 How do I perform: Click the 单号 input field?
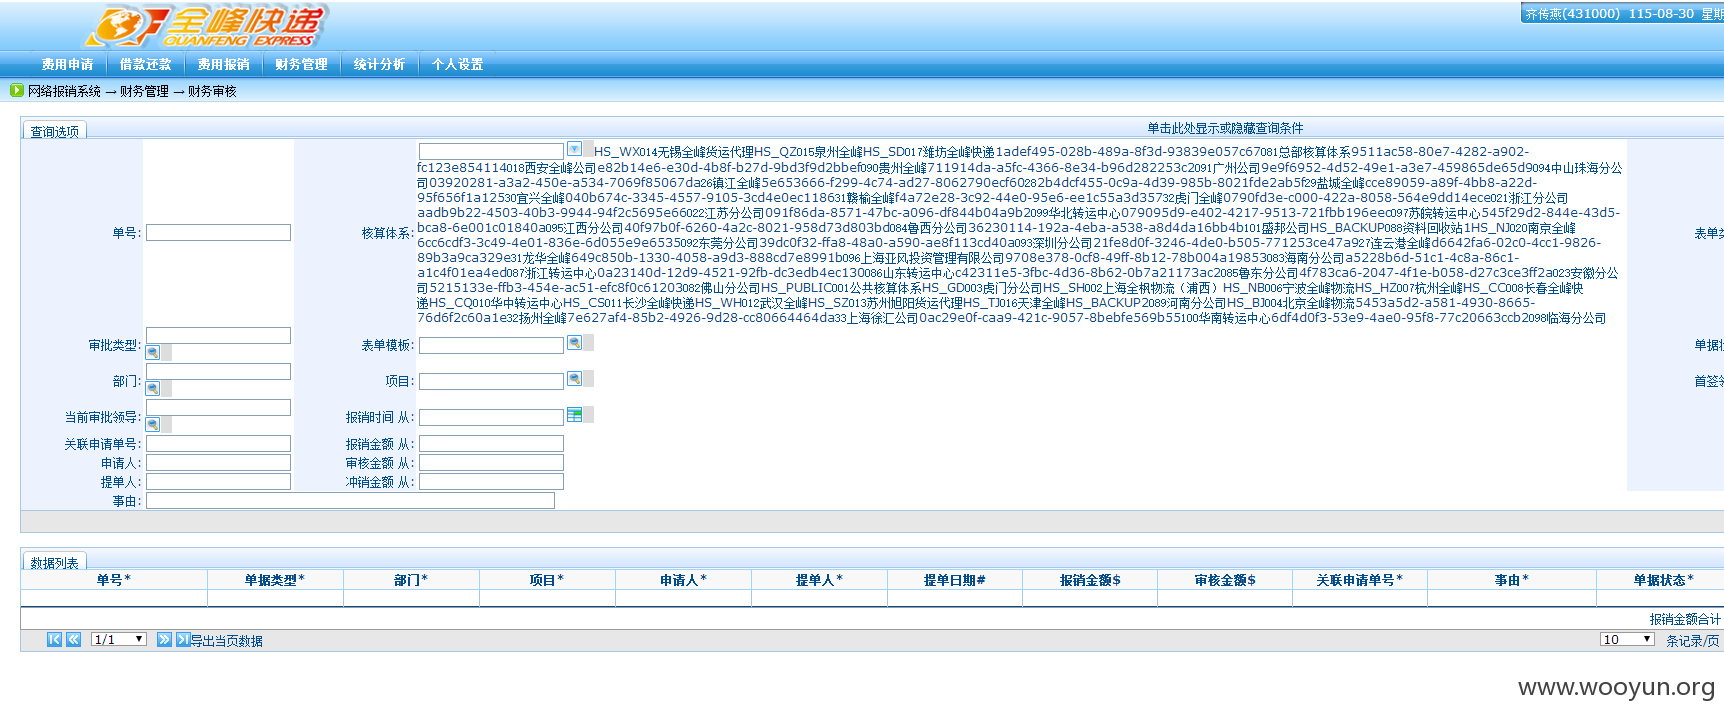(218, 233)
